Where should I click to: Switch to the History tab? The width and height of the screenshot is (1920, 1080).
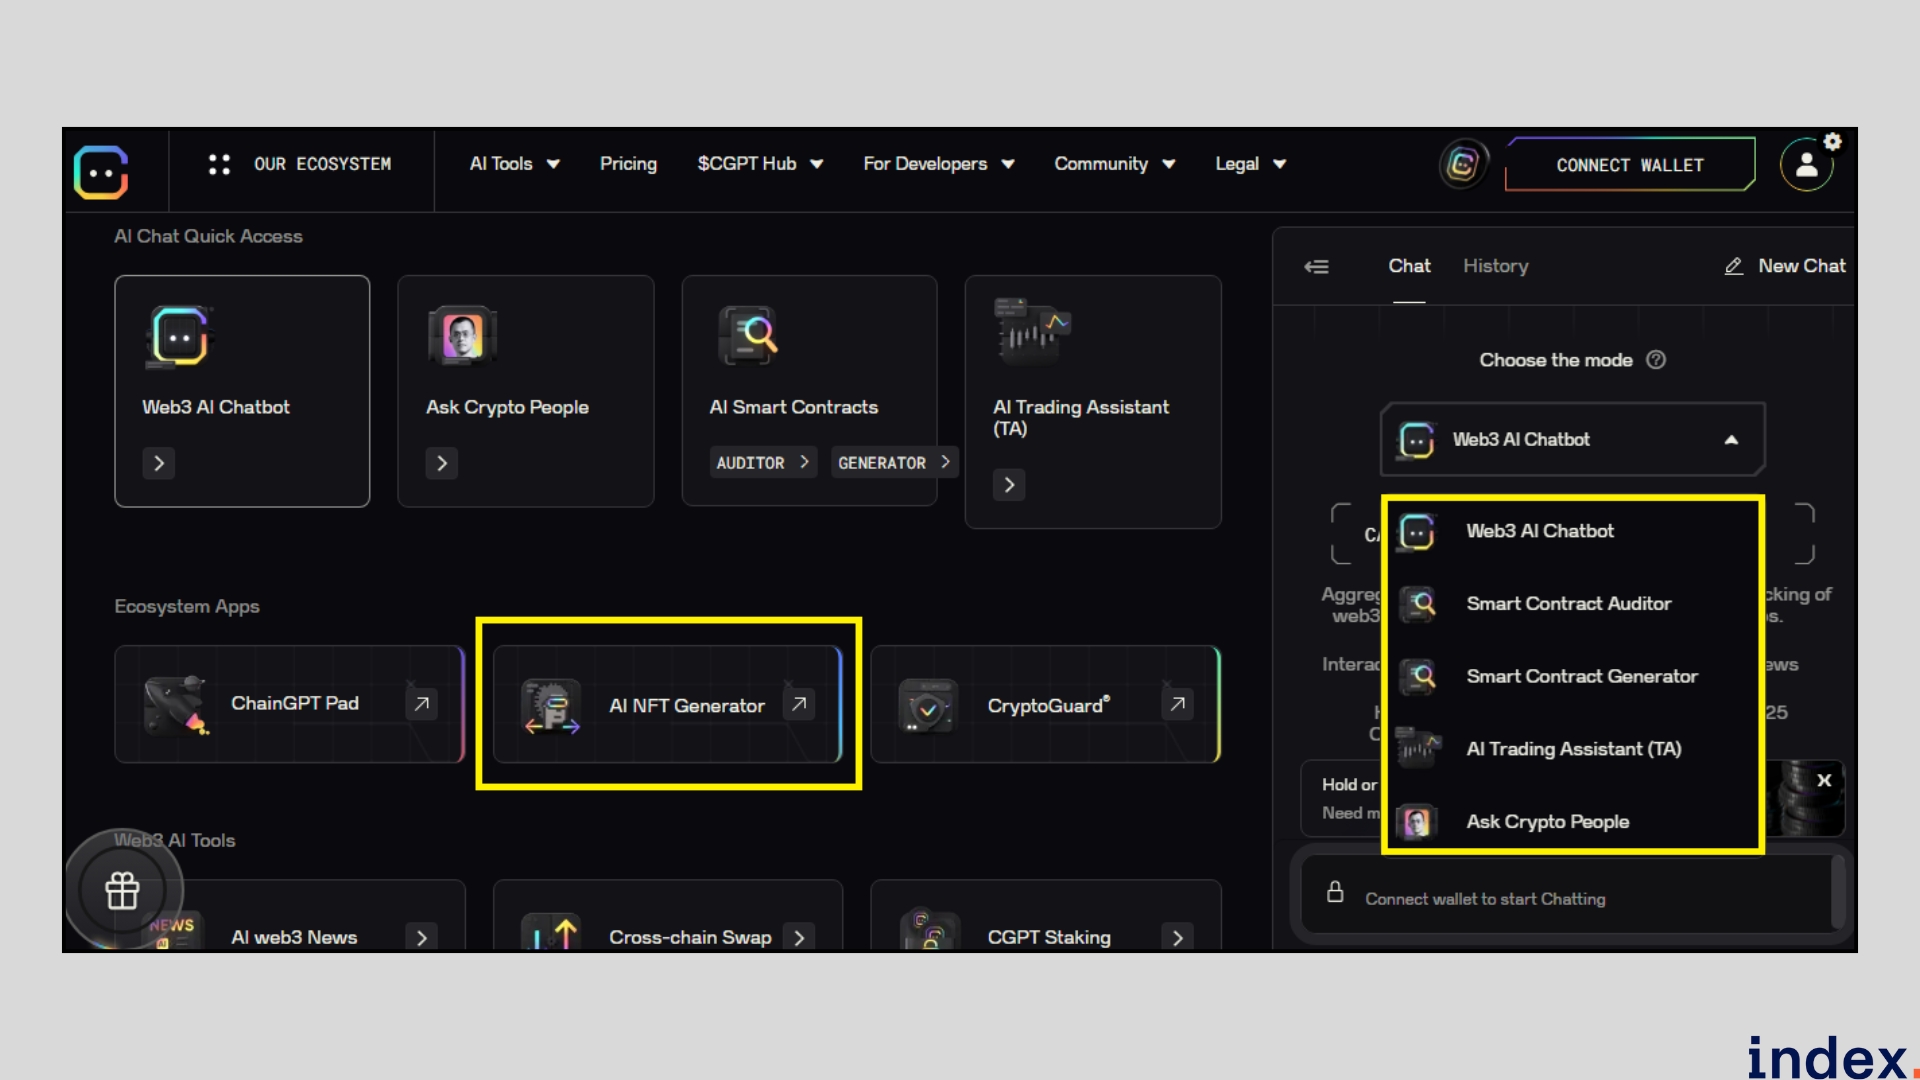1495,266
